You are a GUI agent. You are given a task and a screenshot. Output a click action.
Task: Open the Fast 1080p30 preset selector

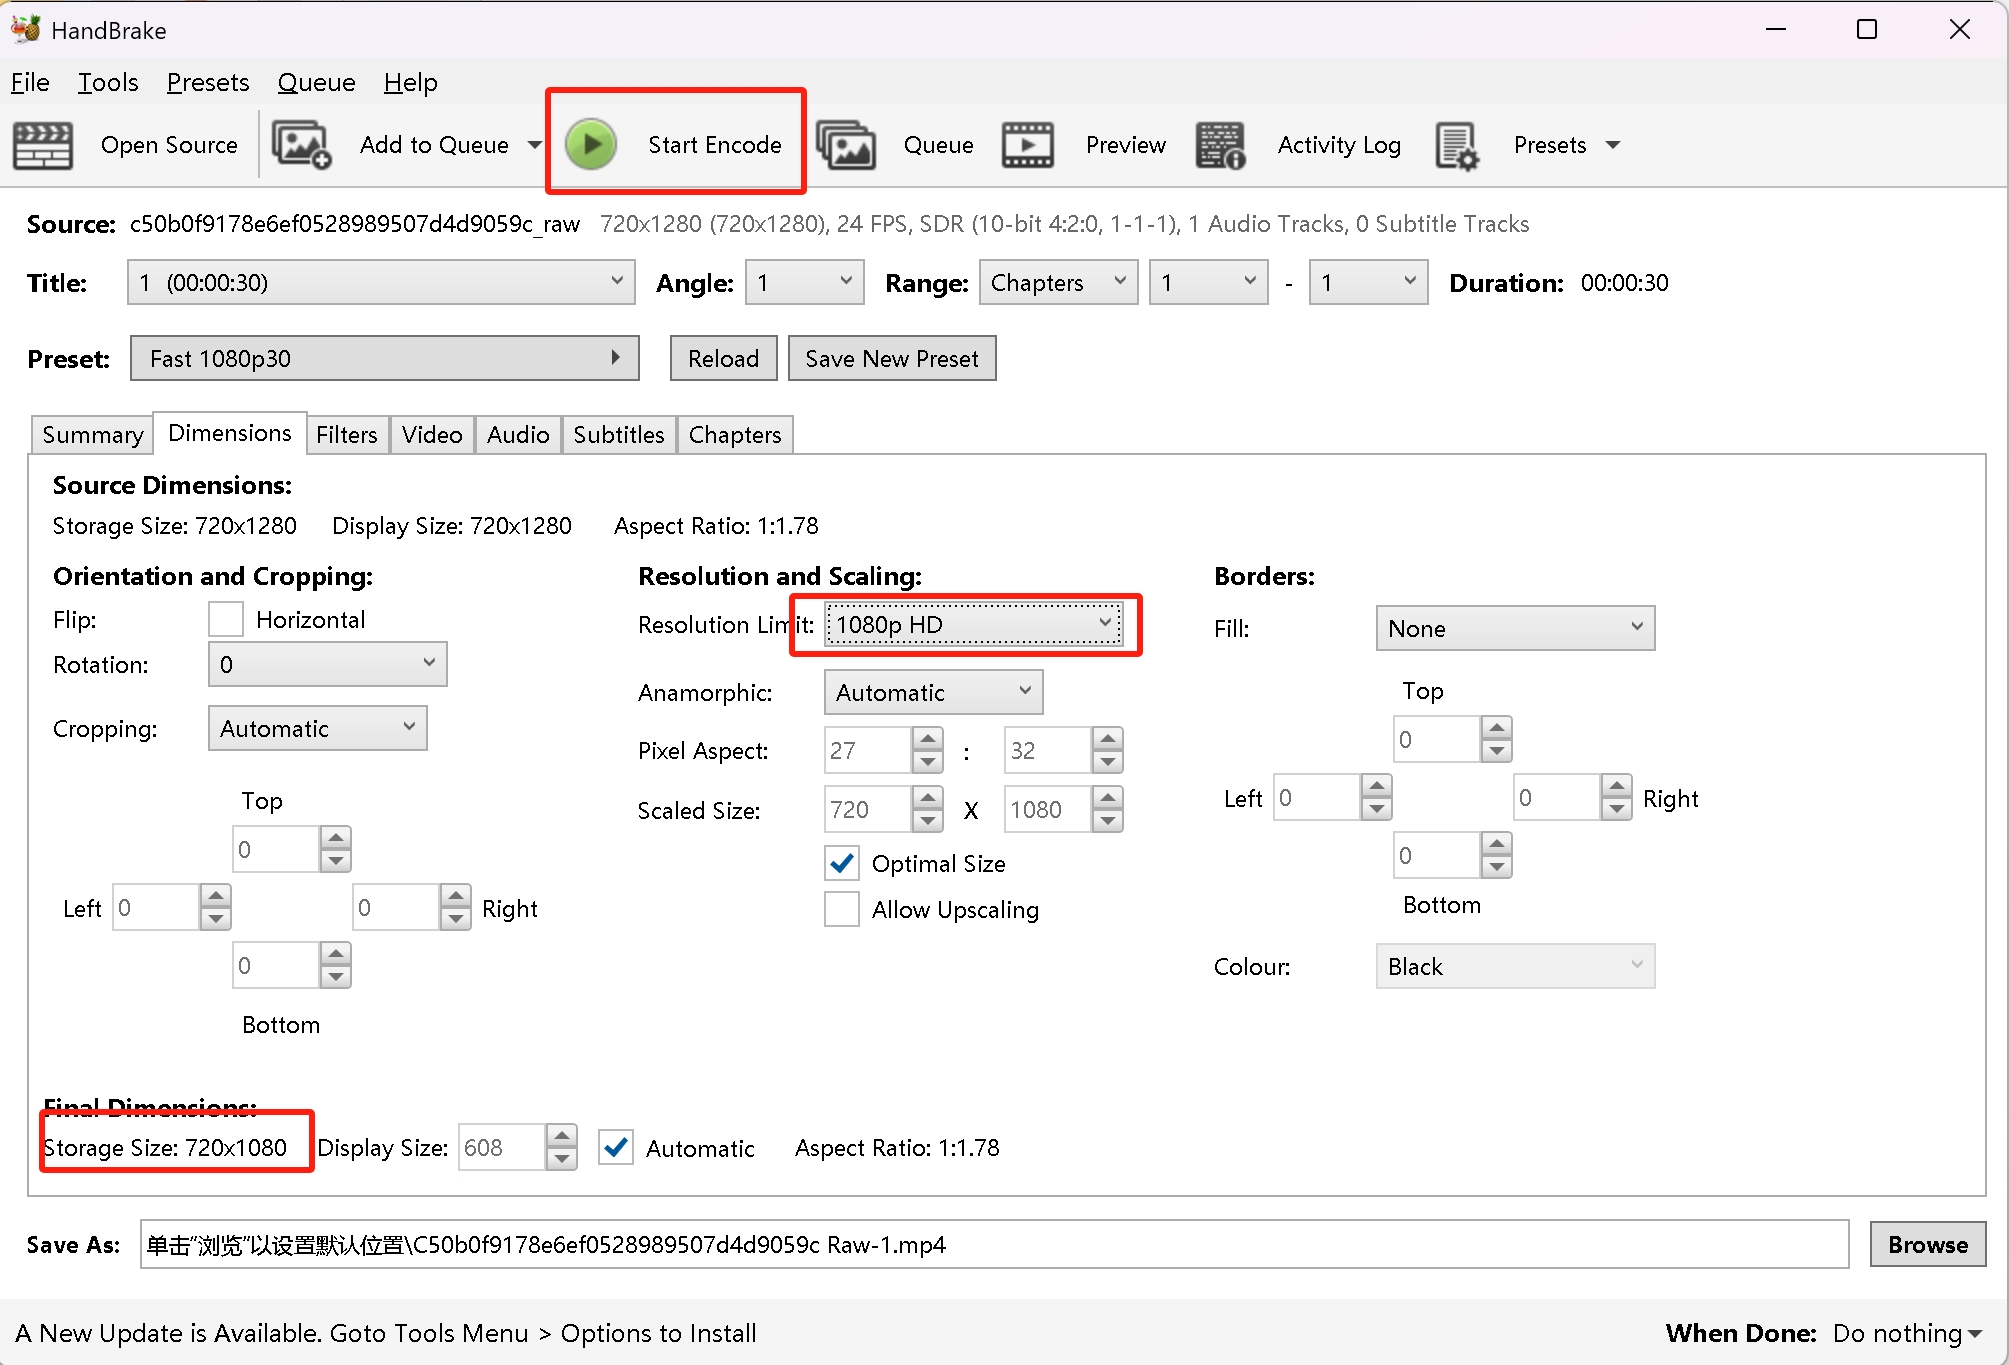point(385,359)
